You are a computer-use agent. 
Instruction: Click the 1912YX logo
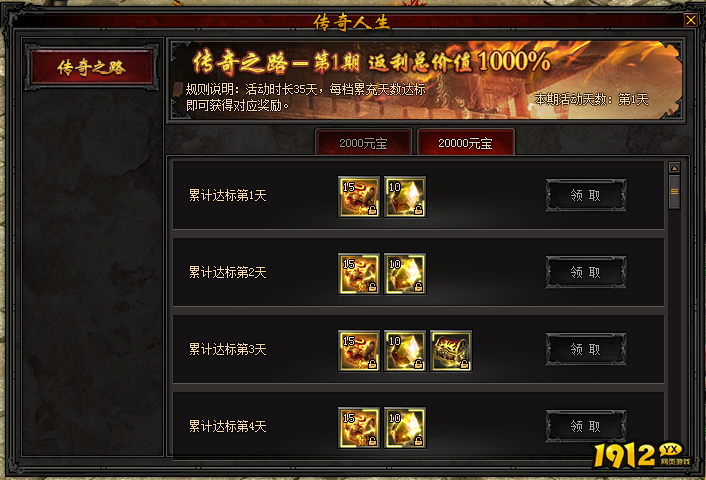tap(641, 455)
